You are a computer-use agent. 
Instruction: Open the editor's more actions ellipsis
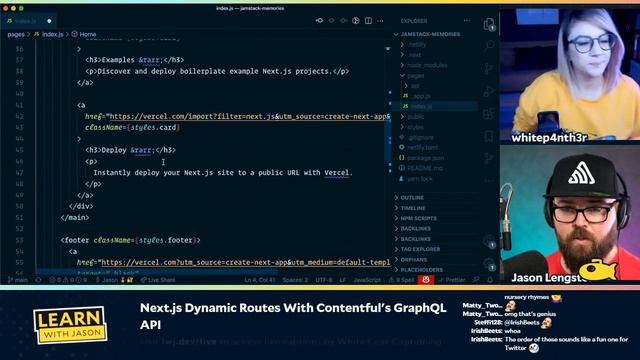(380, 21)
